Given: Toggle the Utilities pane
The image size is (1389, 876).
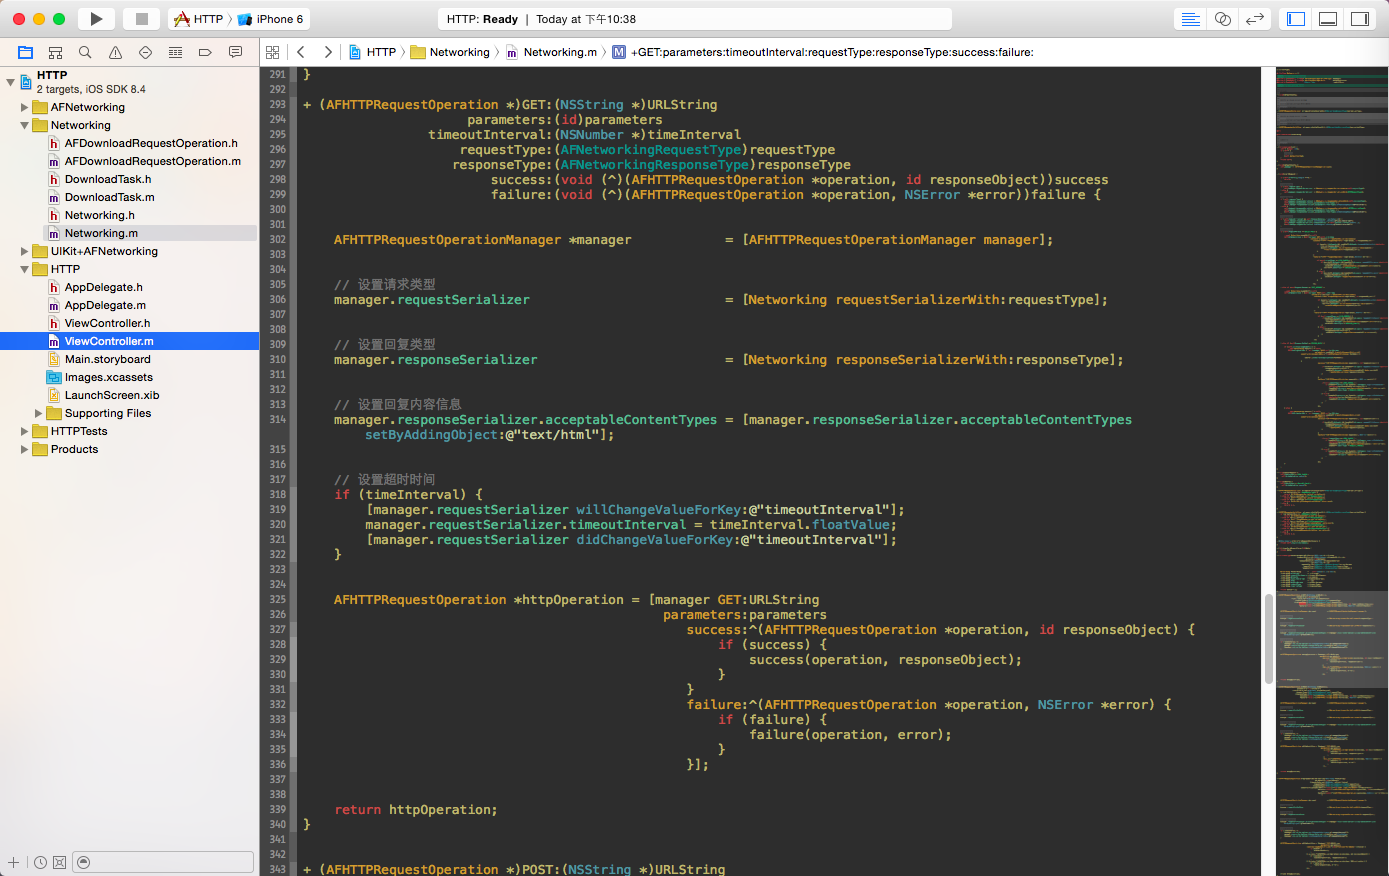Looking at the screenshot, I should (1360, 19).
